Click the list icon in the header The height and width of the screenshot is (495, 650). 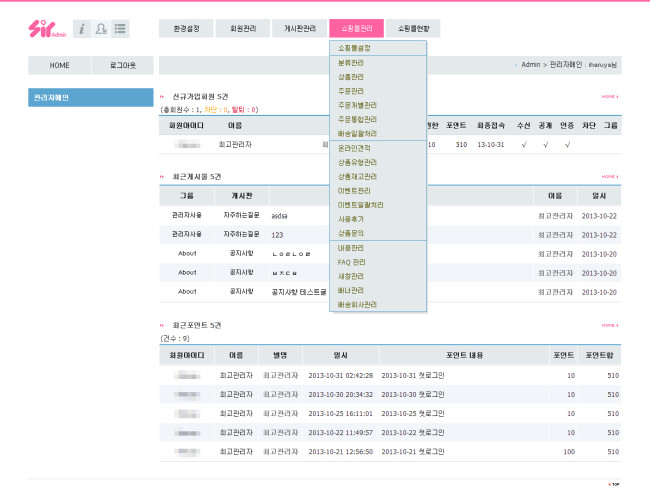tap(120, 28)
